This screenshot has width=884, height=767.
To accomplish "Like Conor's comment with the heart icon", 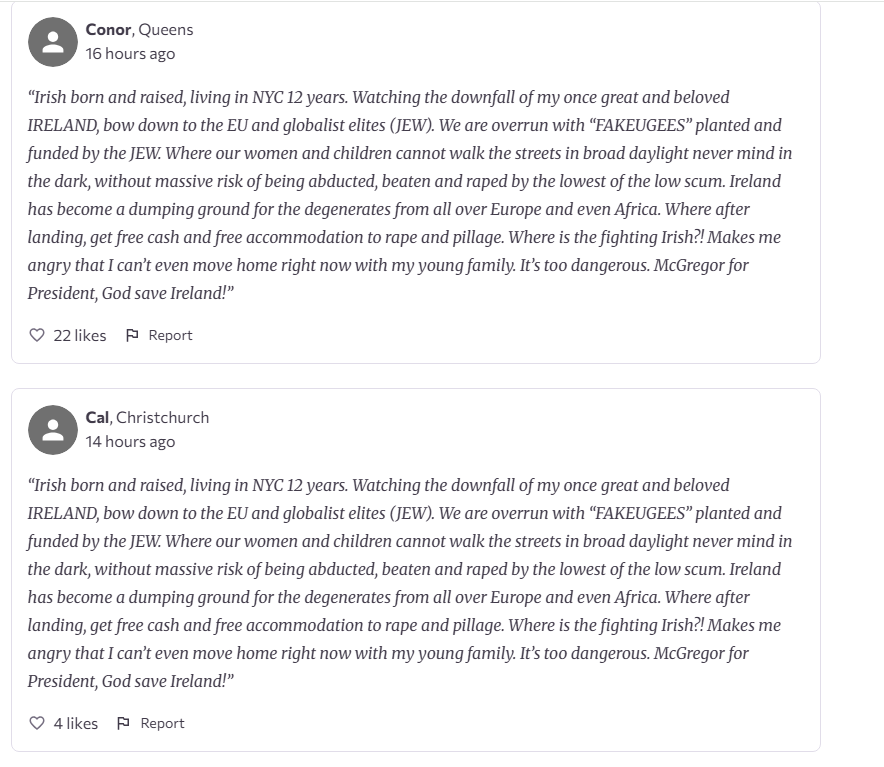I will tap(37, 336).
